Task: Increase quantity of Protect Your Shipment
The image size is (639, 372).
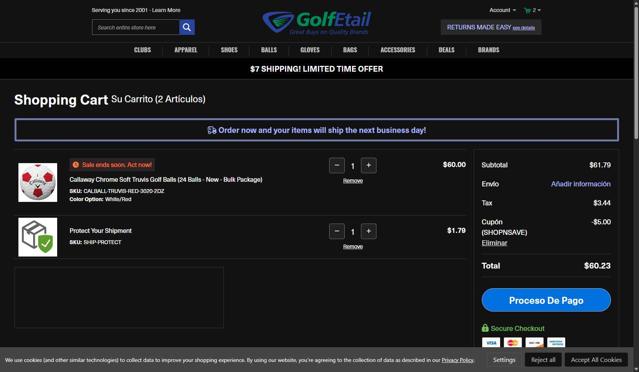Action: pos(368,231)
